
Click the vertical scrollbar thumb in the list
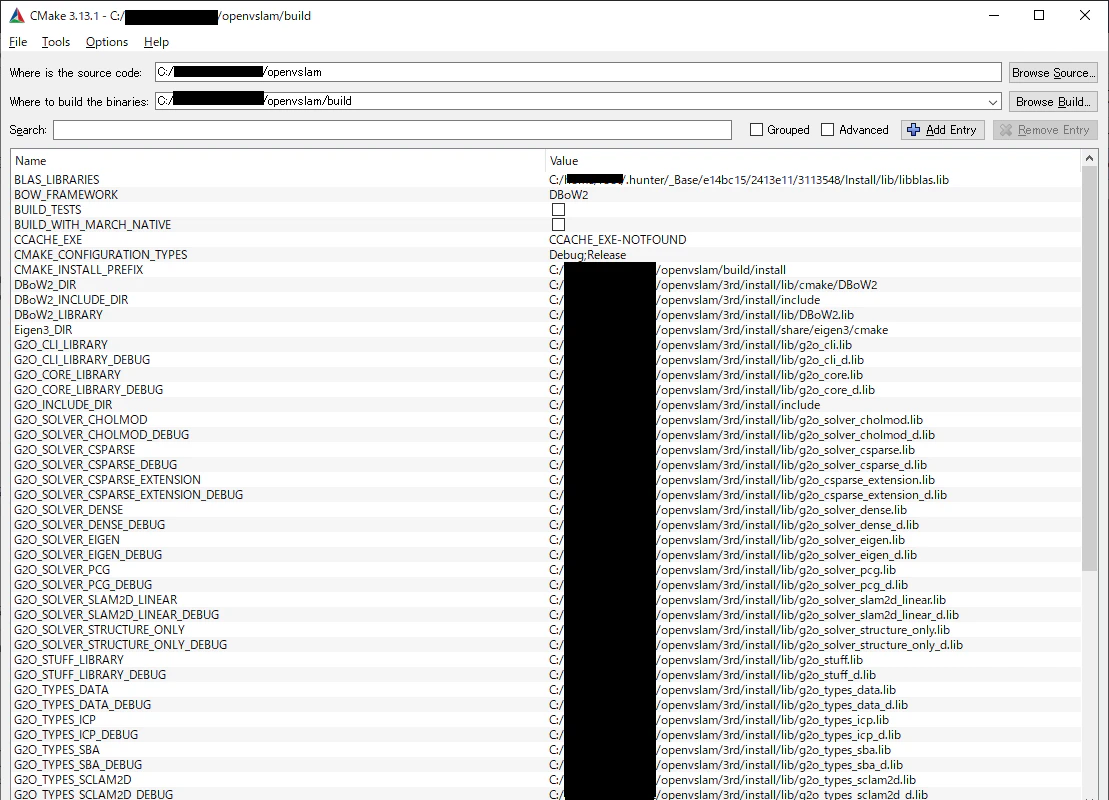[x=1089, y=368]
